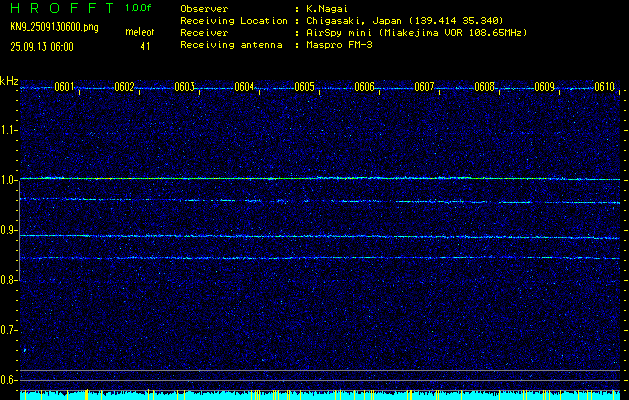Select the 0601 time marker

pos(64,87)
